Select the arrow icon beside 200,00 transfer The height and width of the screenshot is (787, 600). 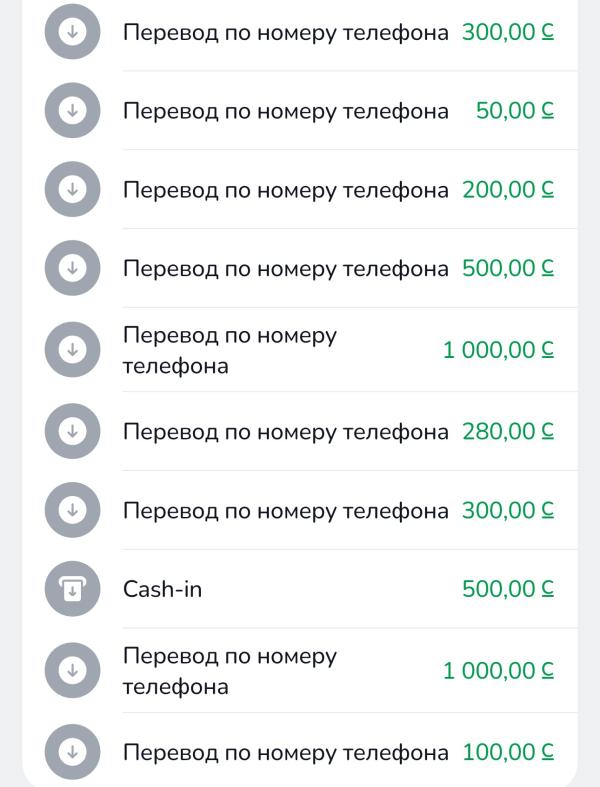72,190
